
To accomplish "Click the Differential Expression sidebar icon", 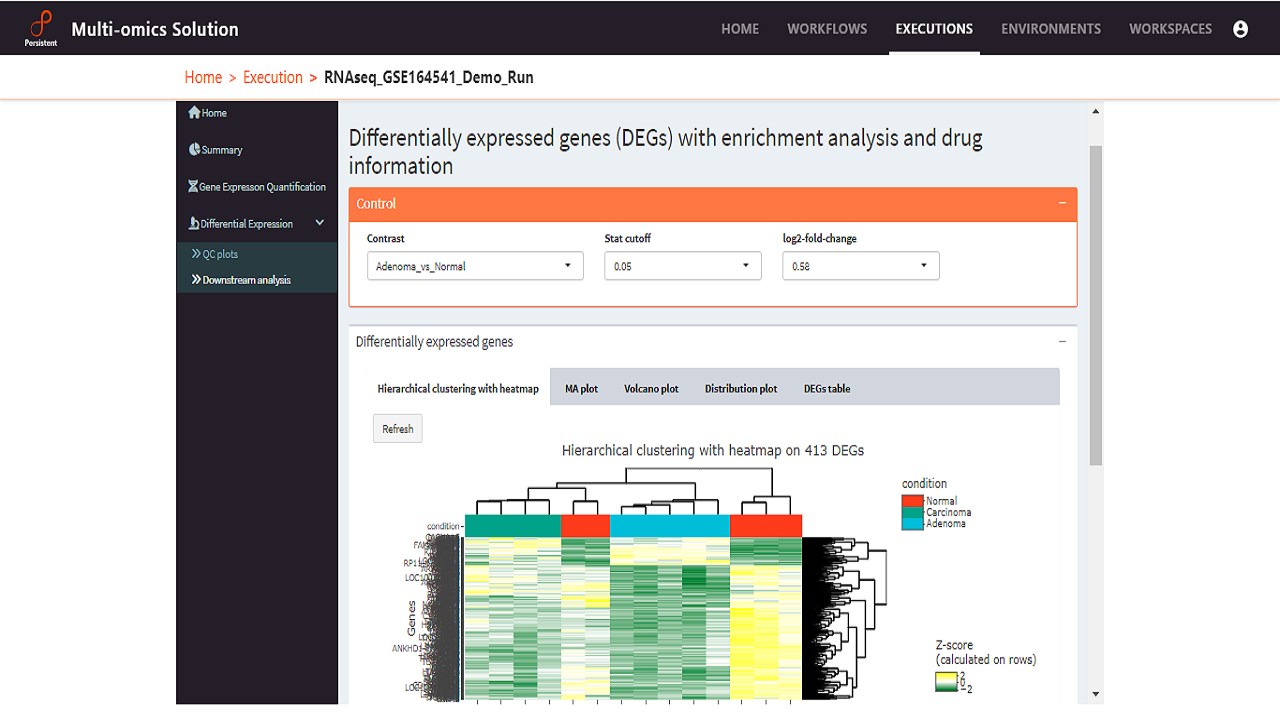I will pyautogui.click(x=194, y=224).
